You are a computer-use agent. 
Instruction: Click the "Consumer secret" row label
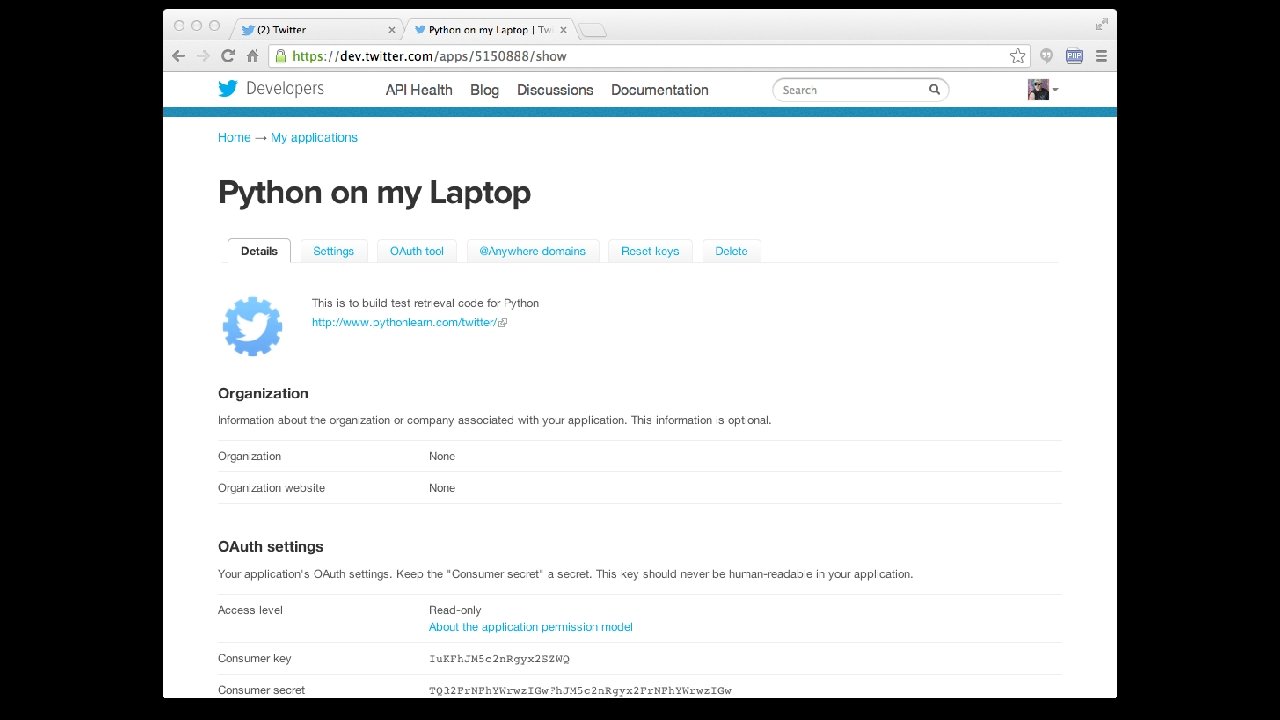(262, 691)
